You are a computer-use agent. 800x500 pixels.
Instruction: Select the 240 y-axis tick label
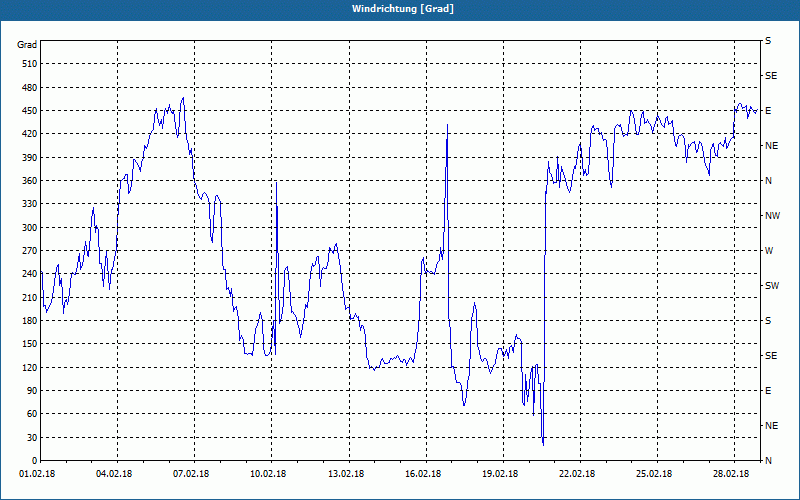pyautogui.click(x=30, y=274)
